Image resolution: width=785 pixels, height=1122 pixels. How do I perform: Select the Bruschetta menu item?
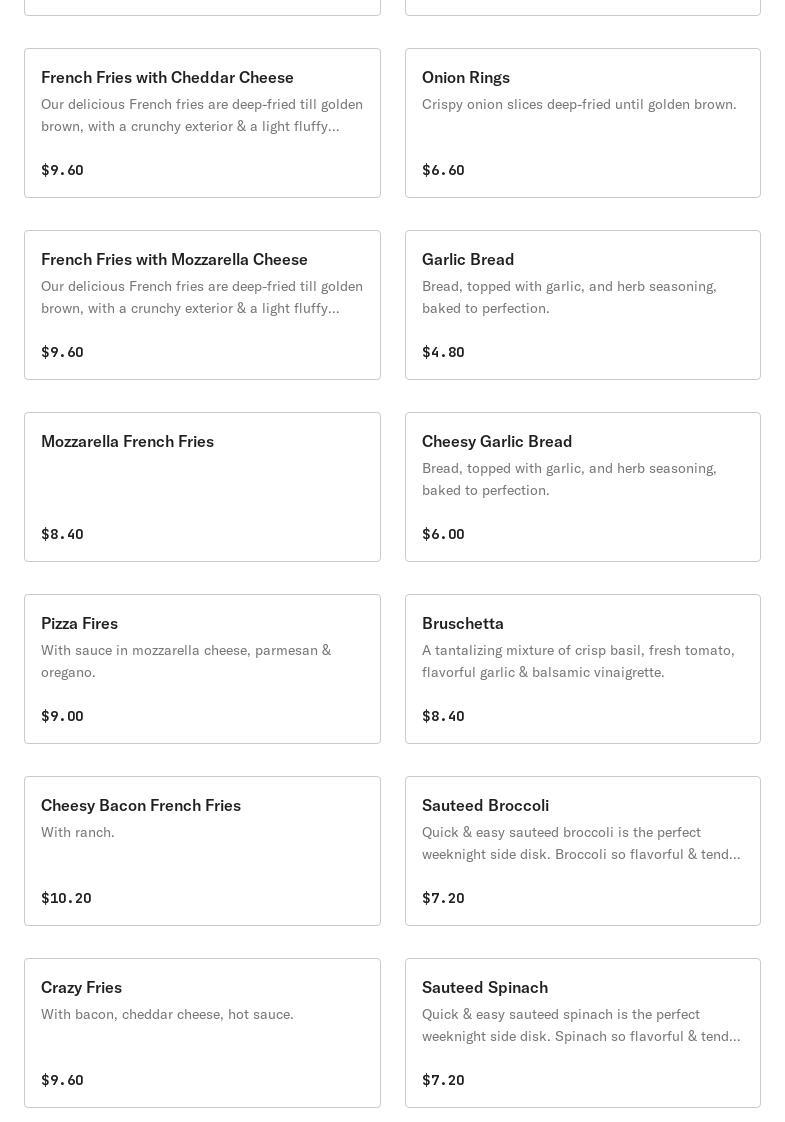coord(582,669)
